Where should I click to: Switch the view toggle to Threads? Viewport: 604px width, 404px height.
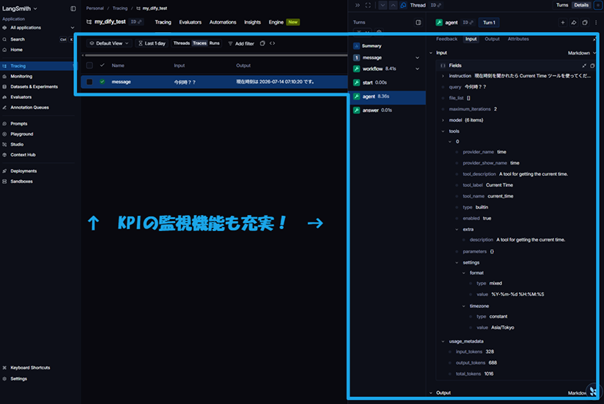181,43
